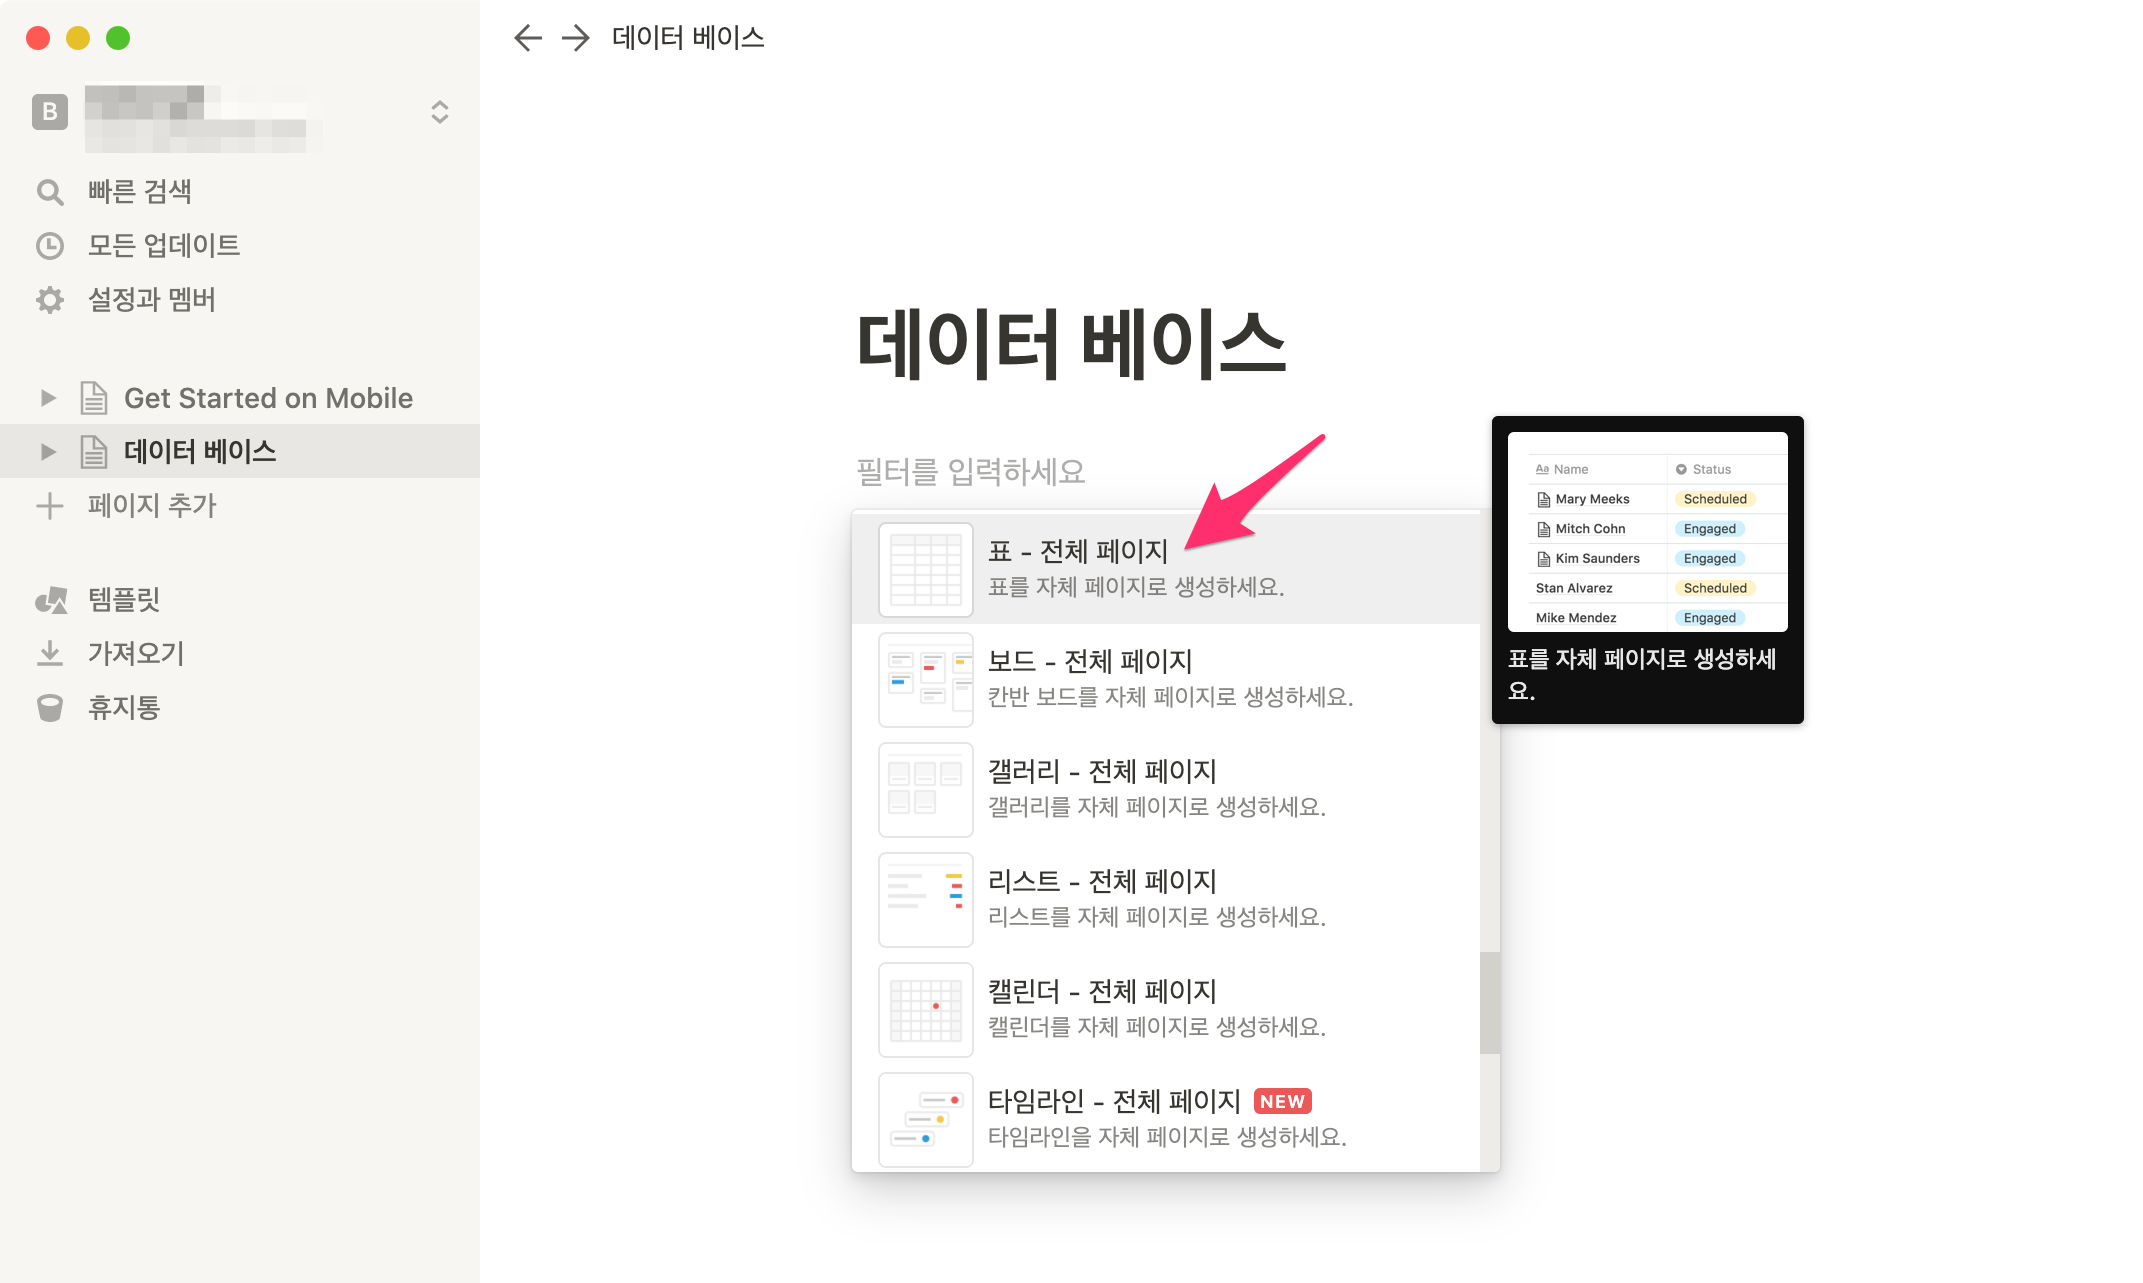Open all updates clock icon
This screenshot has height=1283, width=2143.
[50, 246]
